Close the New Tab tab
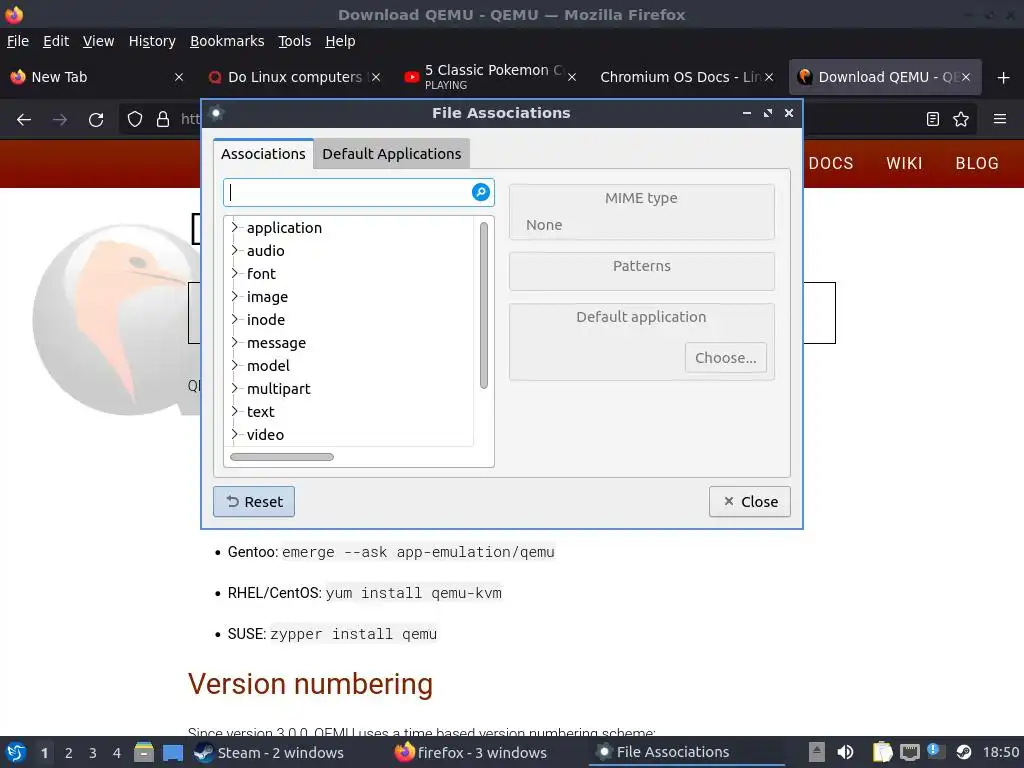 179,77
